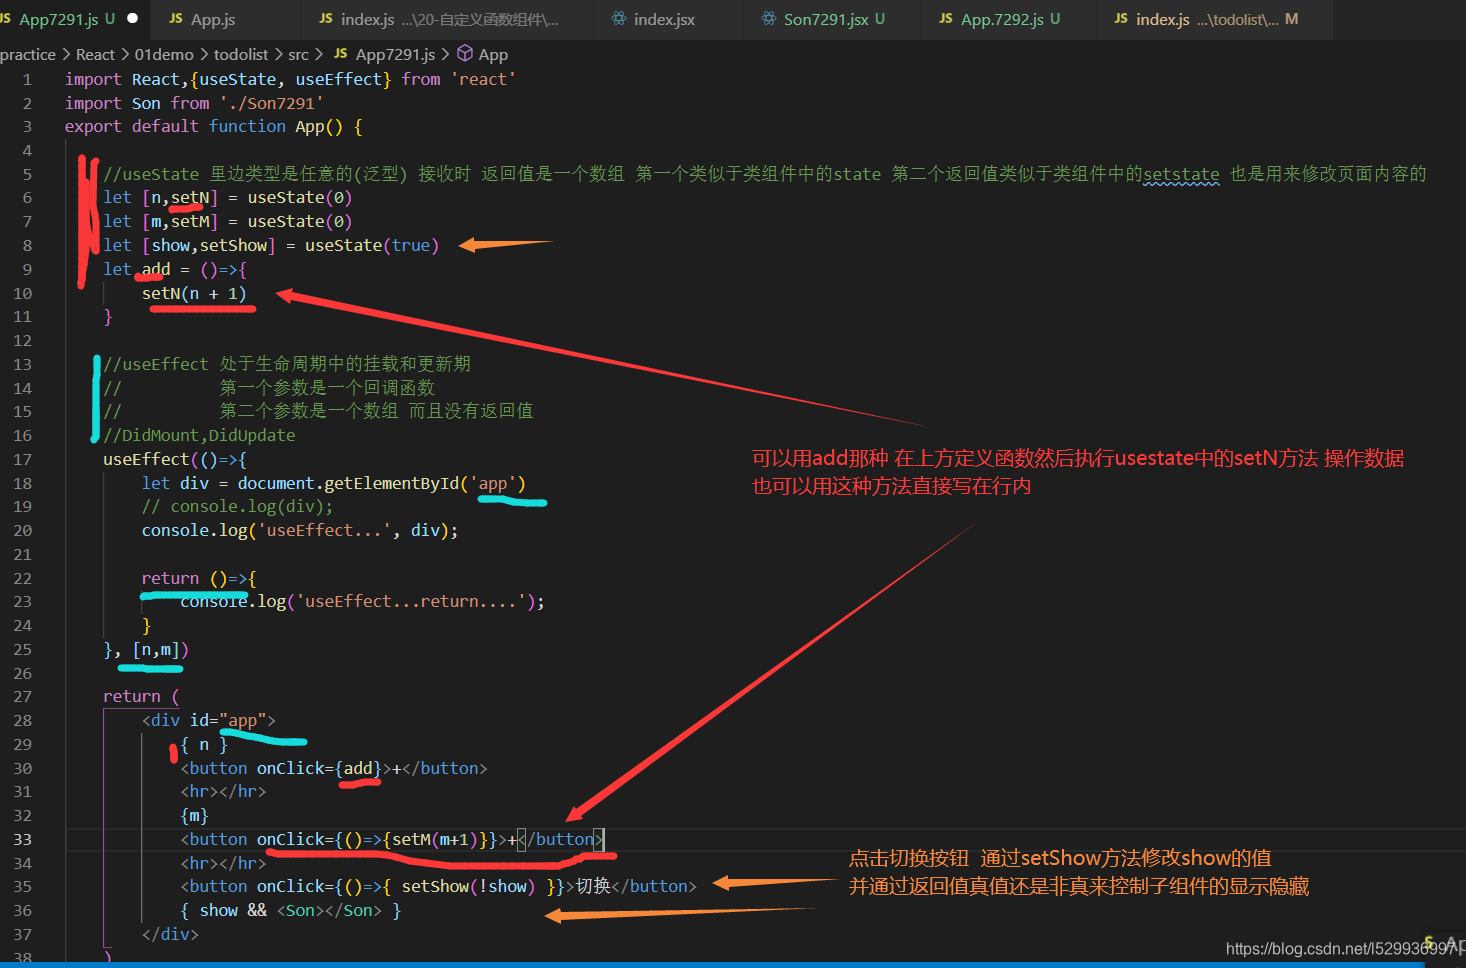Click the './Son7291' import path string
Screen dimensions: 1466x968
click(x=271, y=103)
